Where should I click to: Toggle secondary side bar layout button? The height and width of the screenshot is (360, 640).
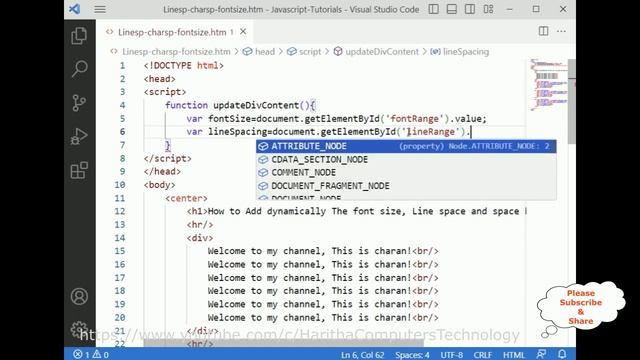(x=470, y=9)
